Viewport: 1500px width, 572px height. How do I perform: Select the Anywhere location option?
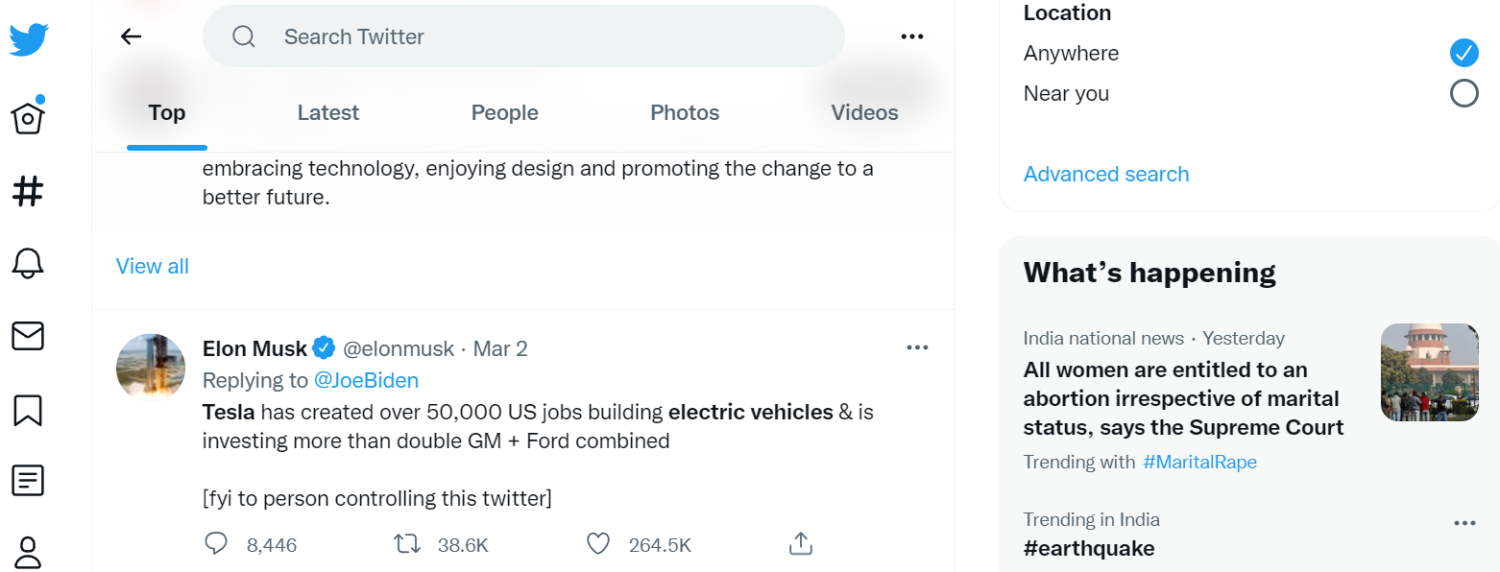pyautogui.click(x=1463, y=53)
